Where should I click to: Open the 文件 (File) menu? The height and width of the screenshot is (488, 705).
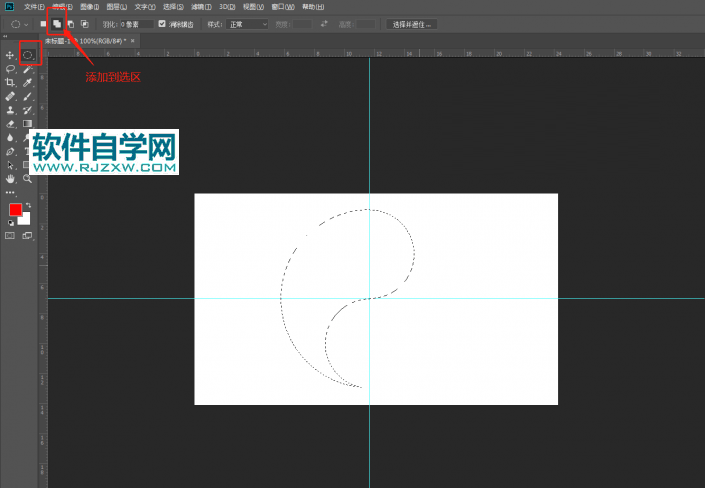(34, 6)
